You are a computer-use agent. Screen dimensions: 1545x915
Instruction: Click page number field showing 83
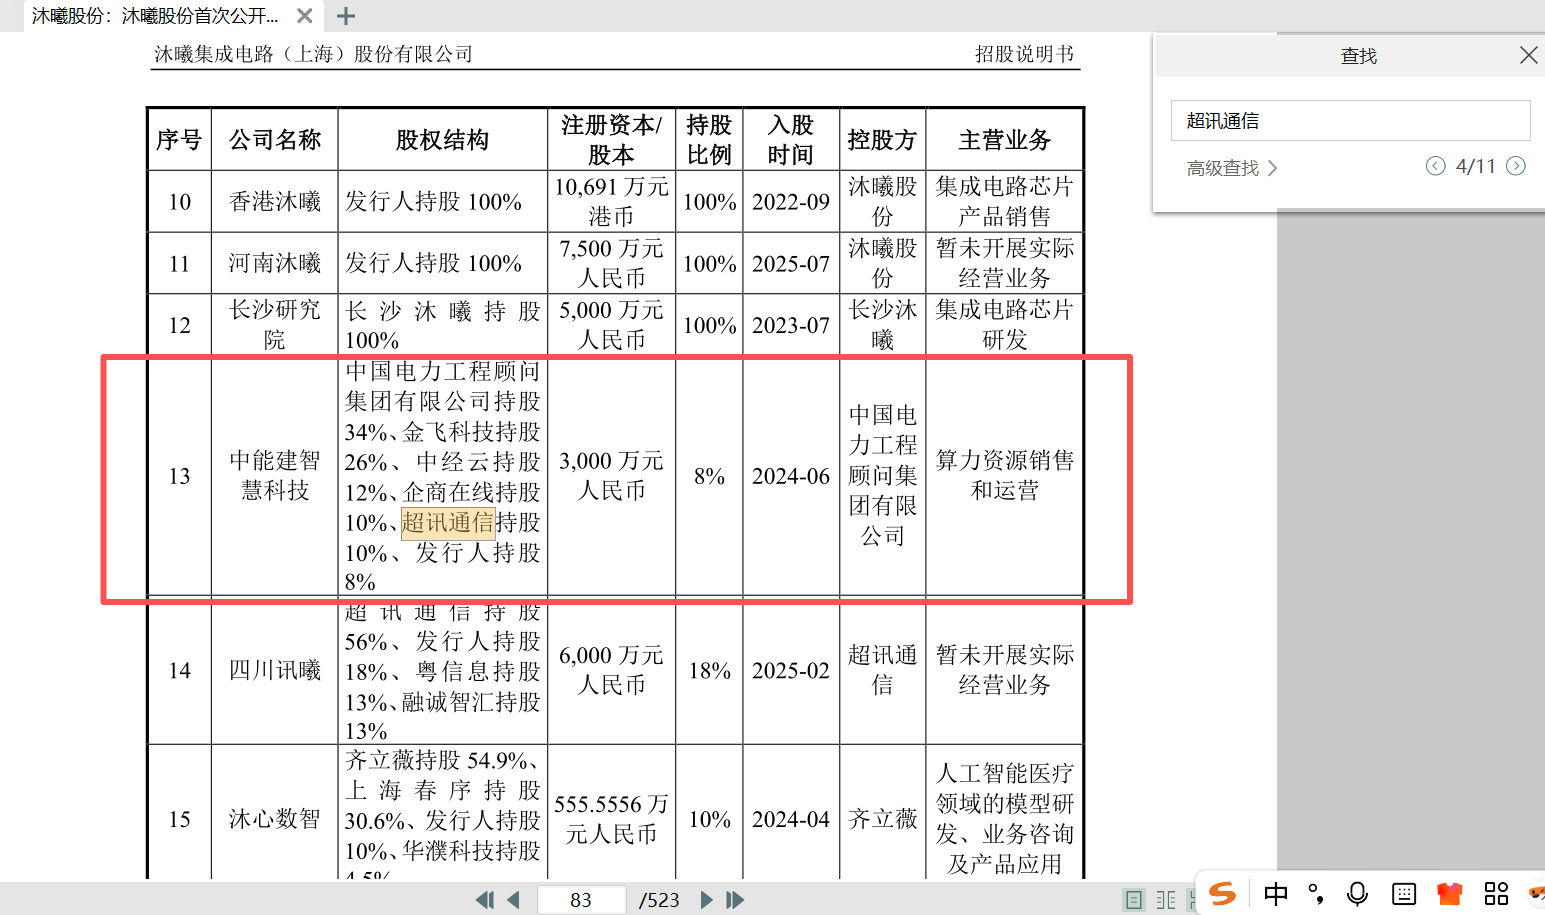click(x=582, y=900)
